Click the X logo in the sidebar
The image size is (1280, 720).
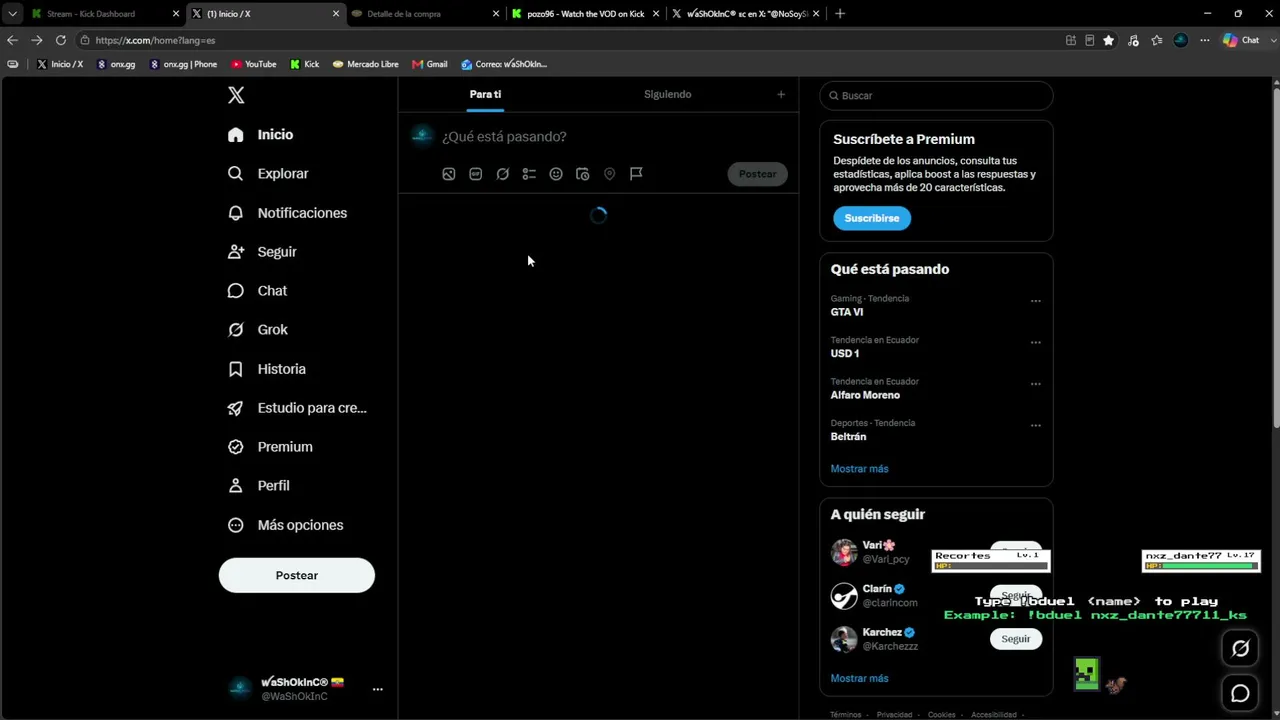[236, 95]
